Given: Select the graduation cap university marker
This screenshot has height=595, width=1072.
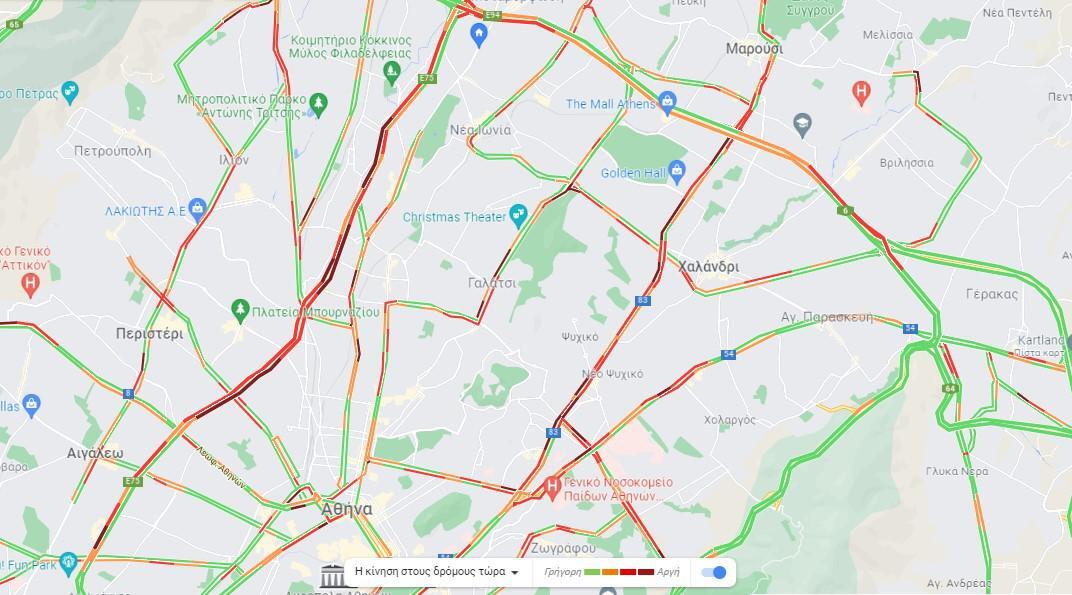Looking at the screenshot, I should click(x=803, y=125).
